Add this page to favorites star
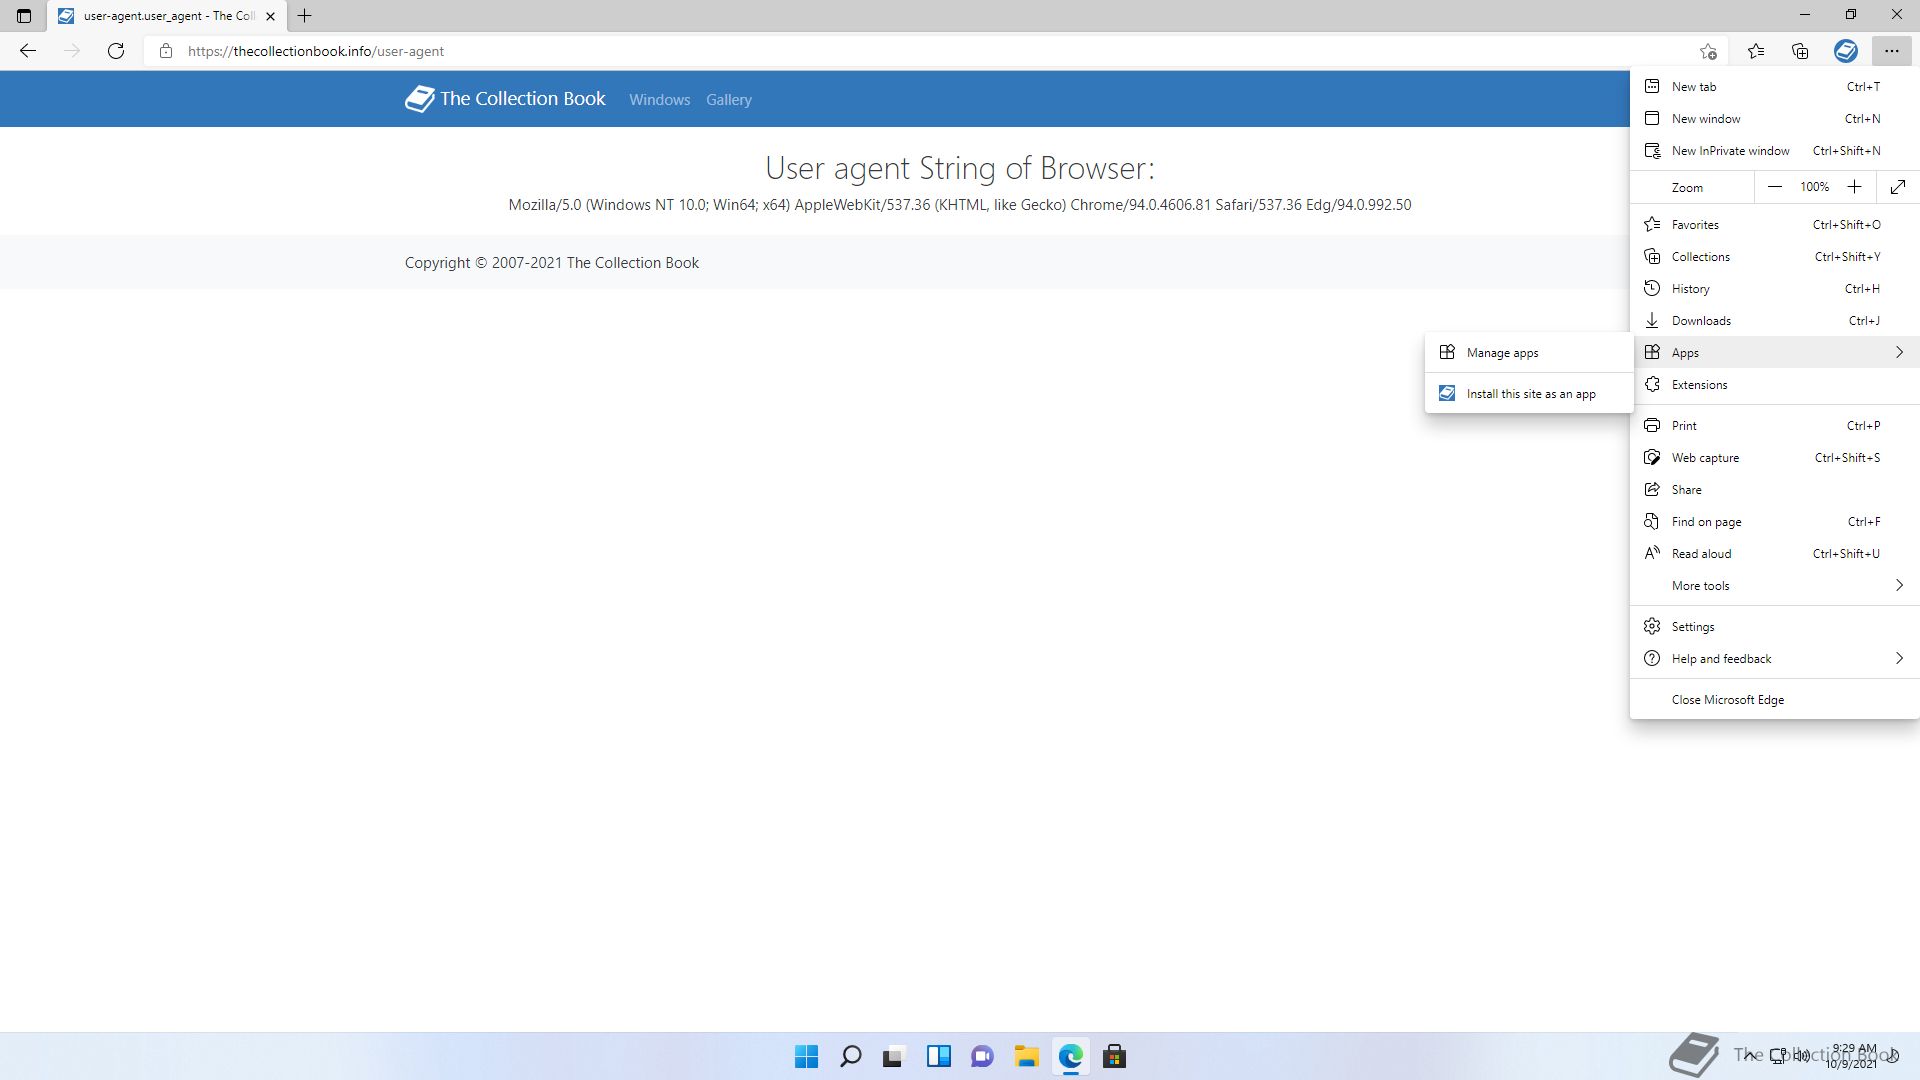Viewport: 1920px width, 1080px height. point(1708,51)
